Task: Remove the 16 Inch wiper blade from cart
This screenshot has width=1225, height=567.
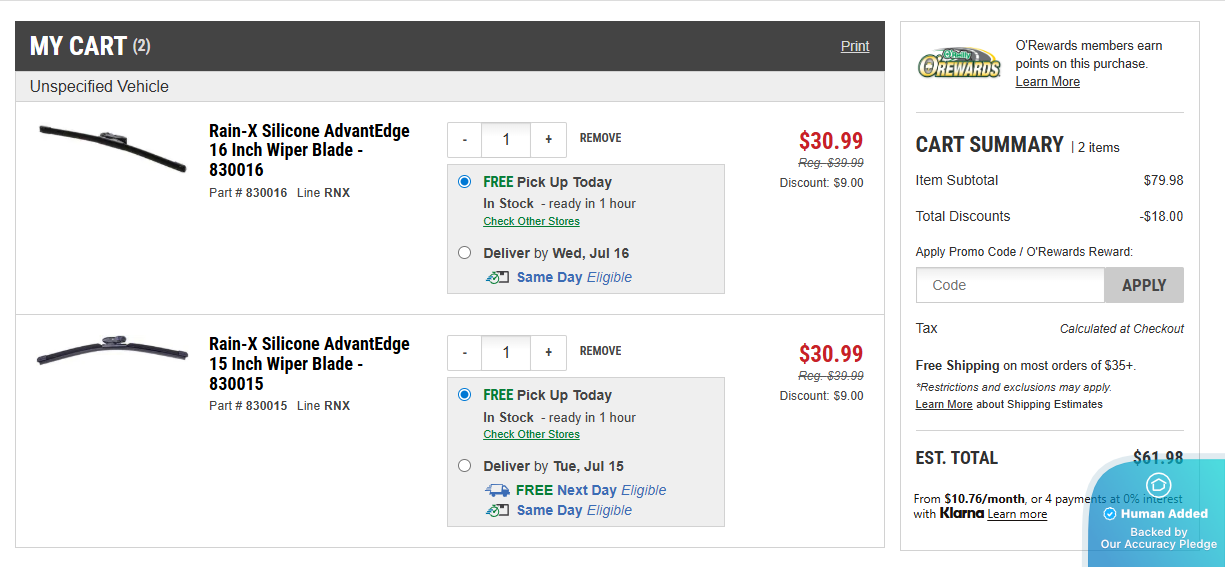Action: (600, 138)
